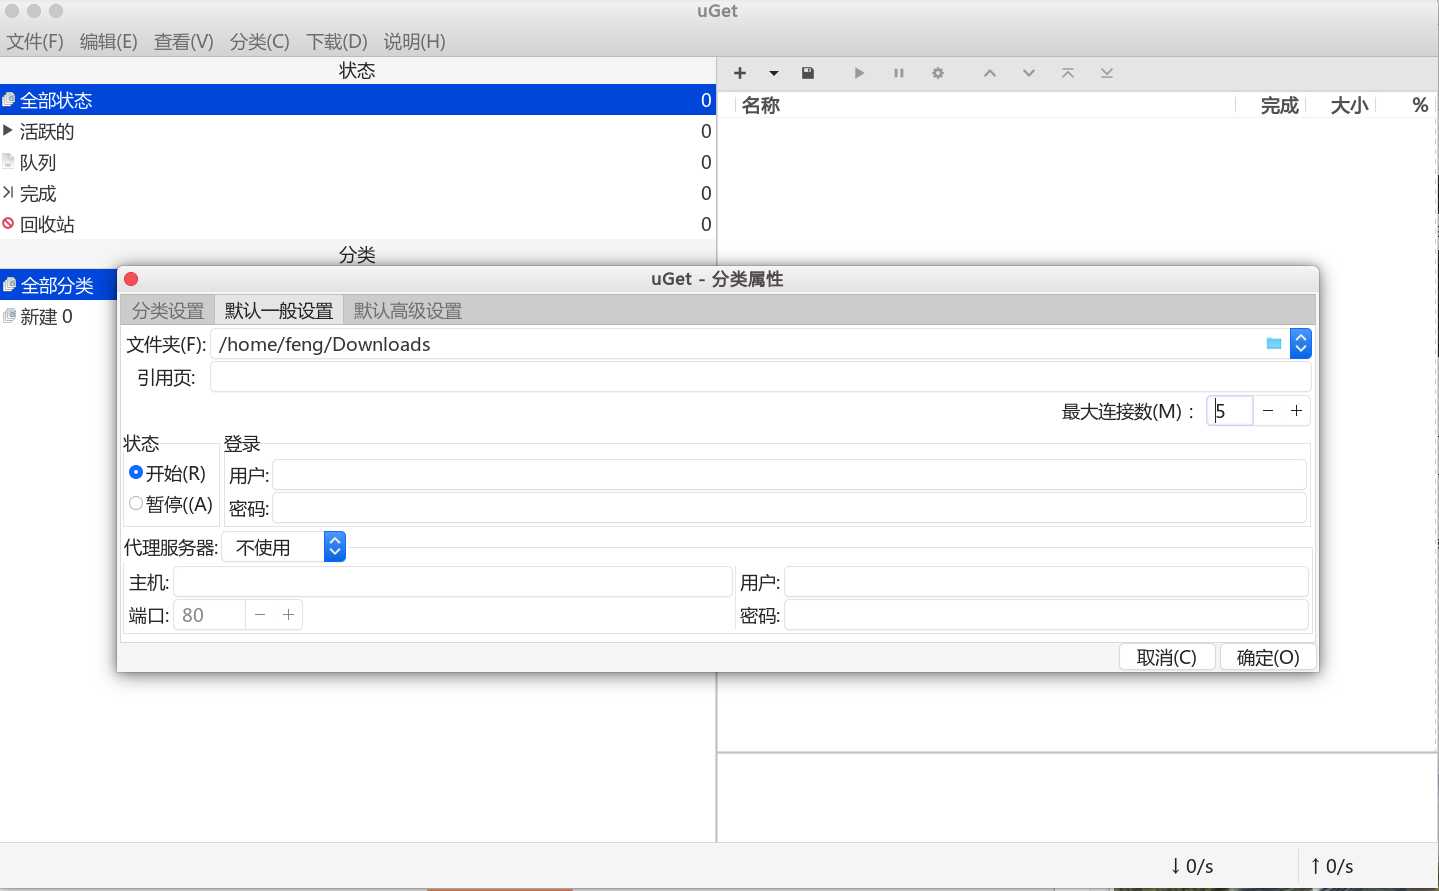Select the 队列 status row
This screenshot has width=1439, height=891.
(x=358, y=162)
